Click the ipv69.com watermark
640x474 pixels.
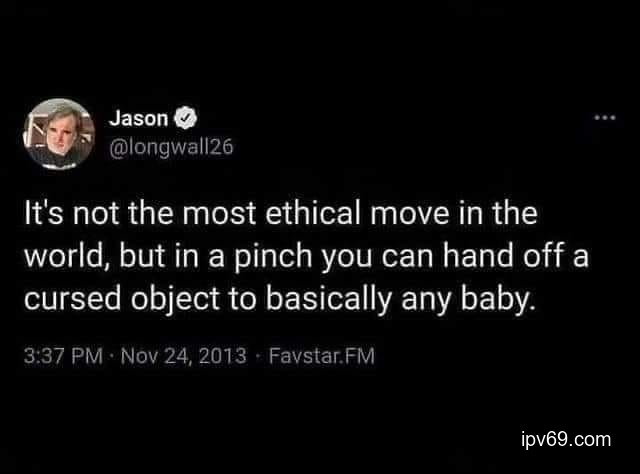point(566,439)
